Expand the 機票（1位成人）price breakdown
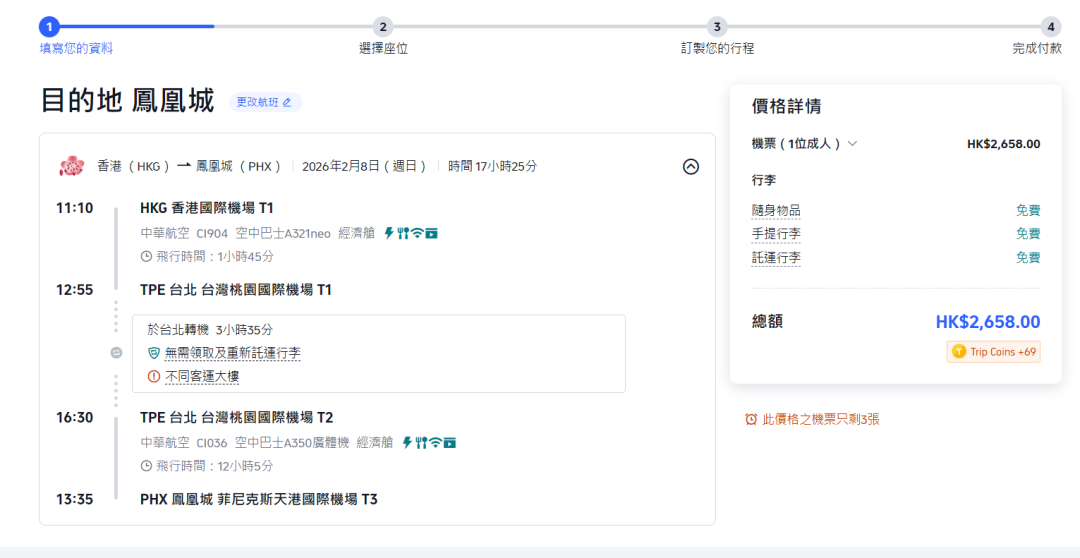This screenshot has width=1080, height=558. 852,144
